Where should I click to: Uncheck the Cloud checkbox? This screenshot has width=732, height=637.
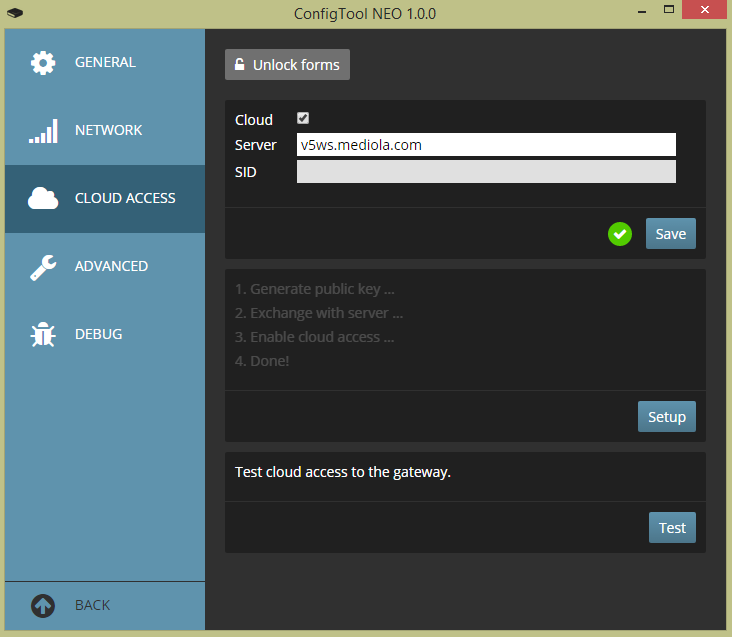(x=303, y=119)
